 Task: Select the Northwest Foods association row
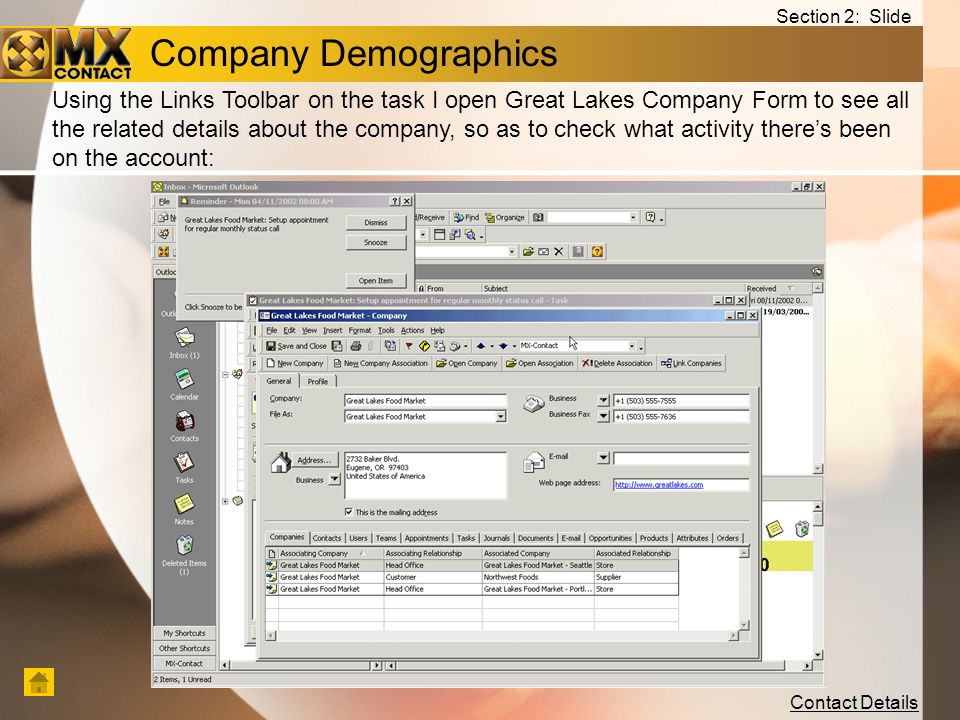(x=472, y=577)
